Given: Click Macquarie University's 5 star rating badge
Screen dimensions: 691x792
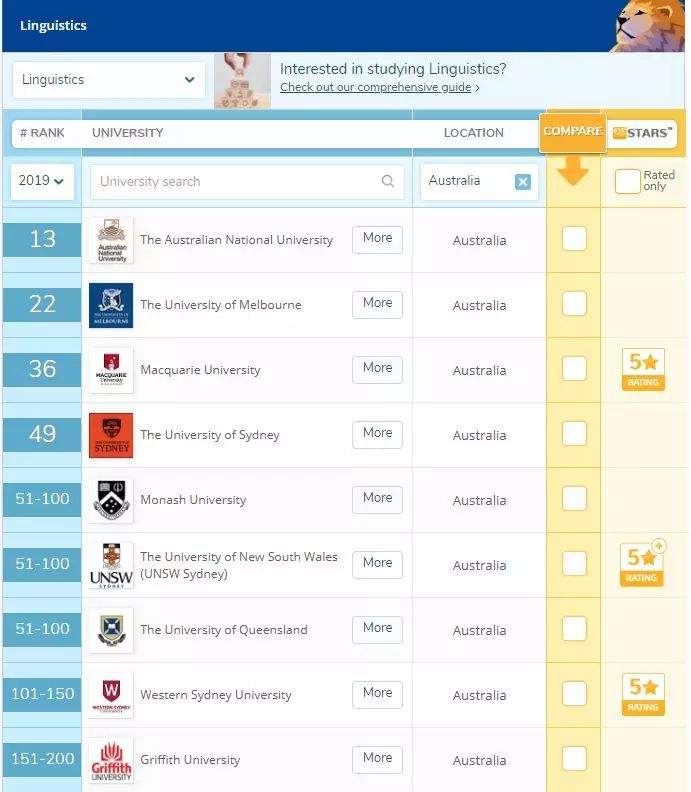Looking at the screenshot, I should click(643, 370).
